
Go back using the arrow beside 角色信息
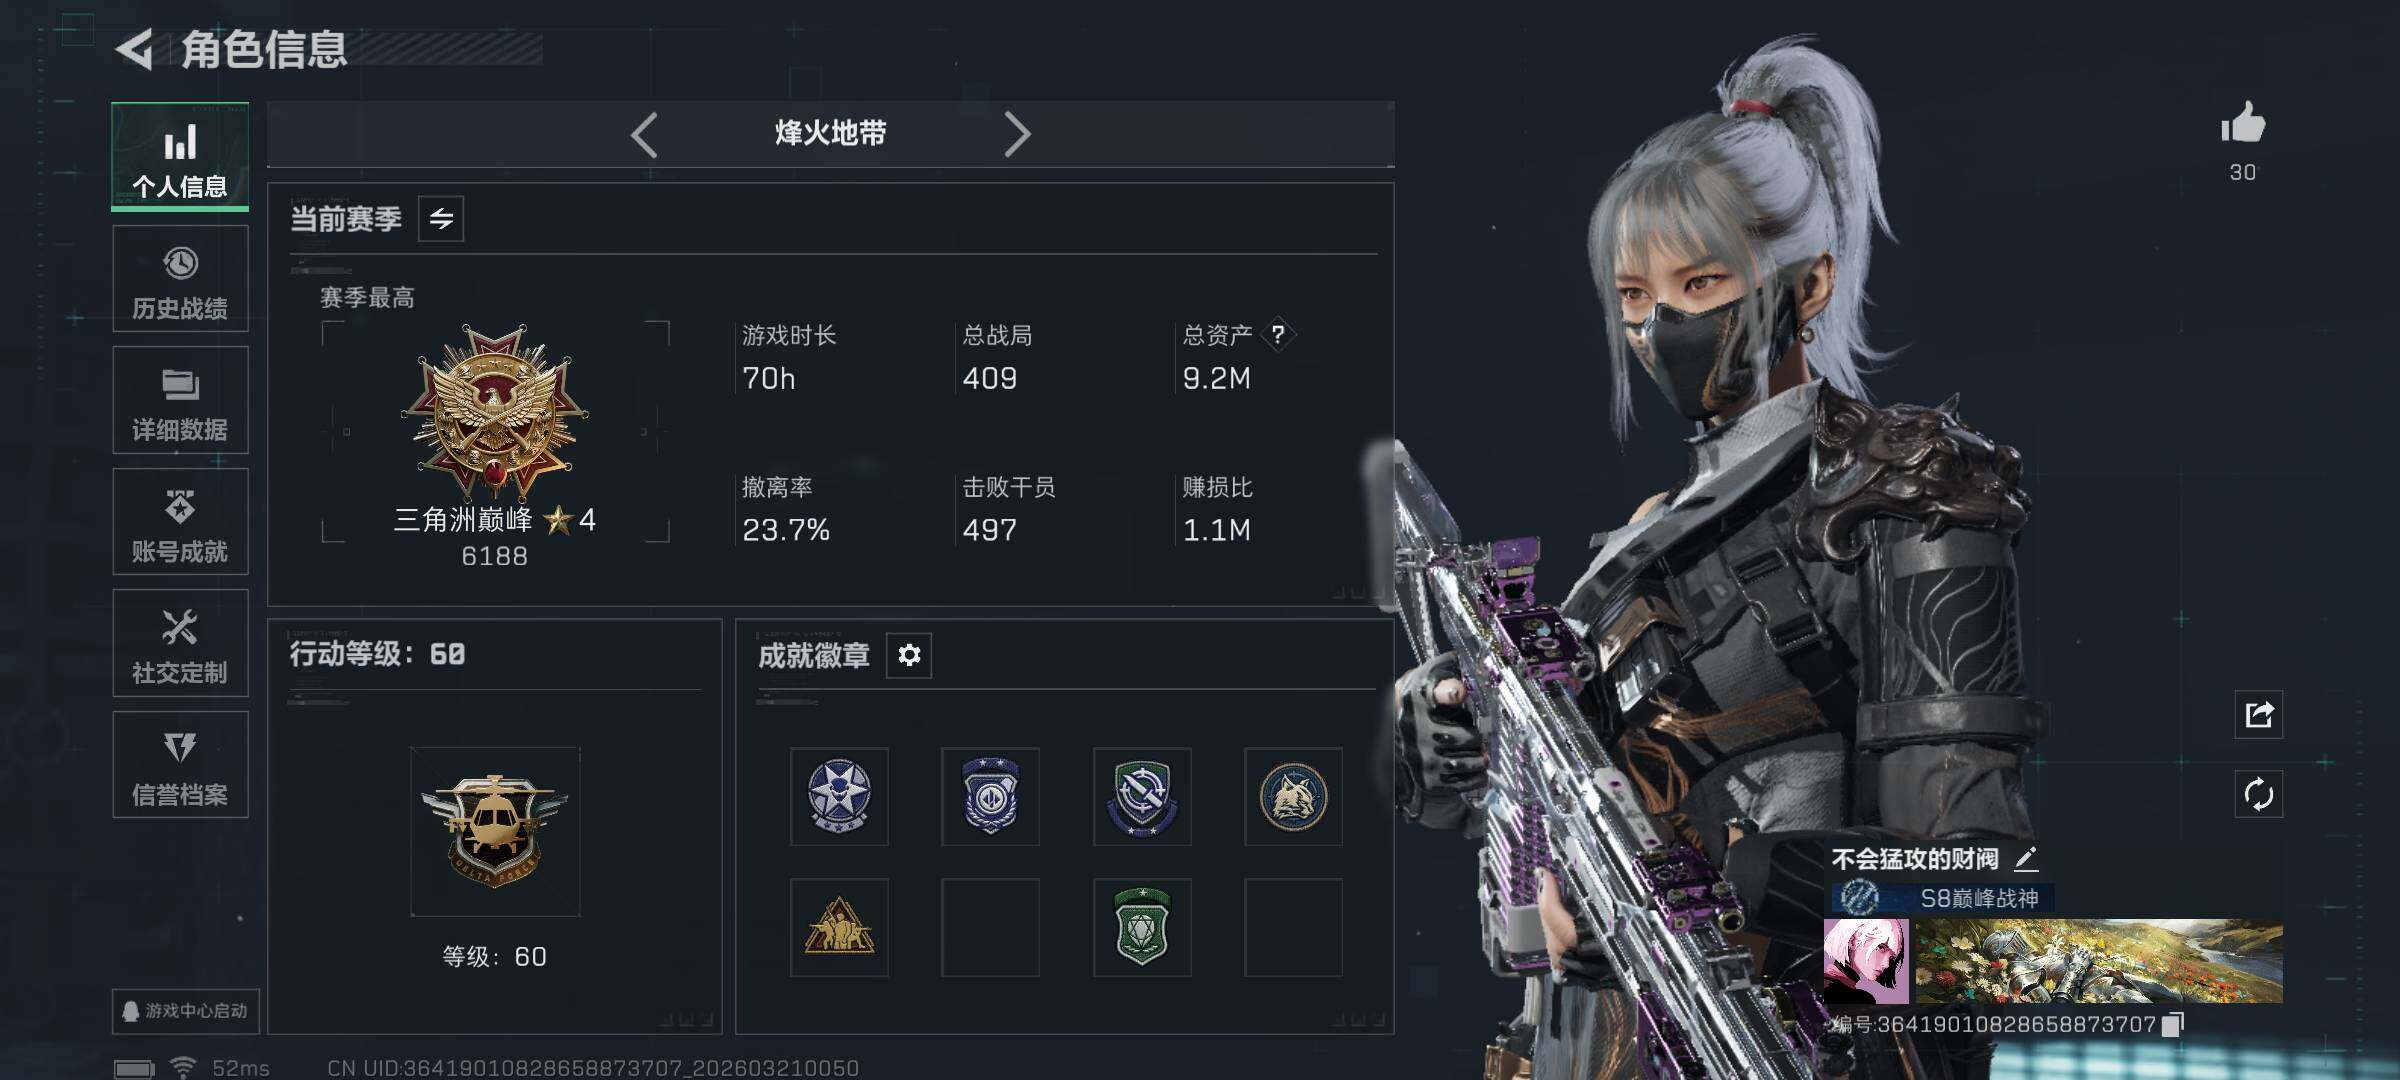[x=134, y=50]
